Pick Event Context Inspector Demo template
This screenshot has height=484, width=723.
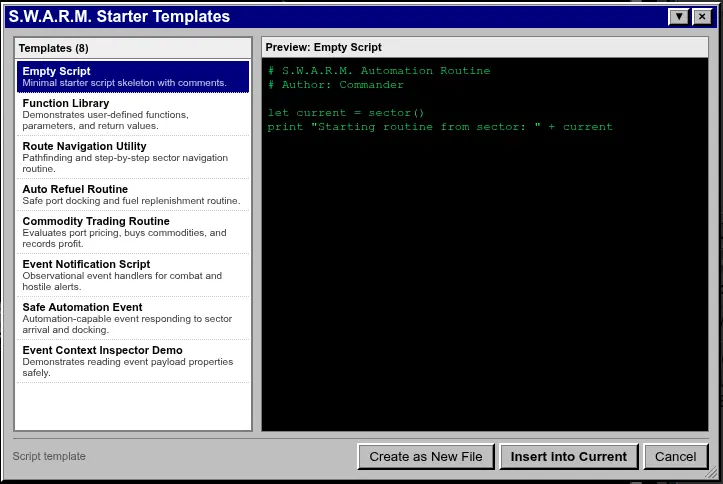[x=133, y=361]
